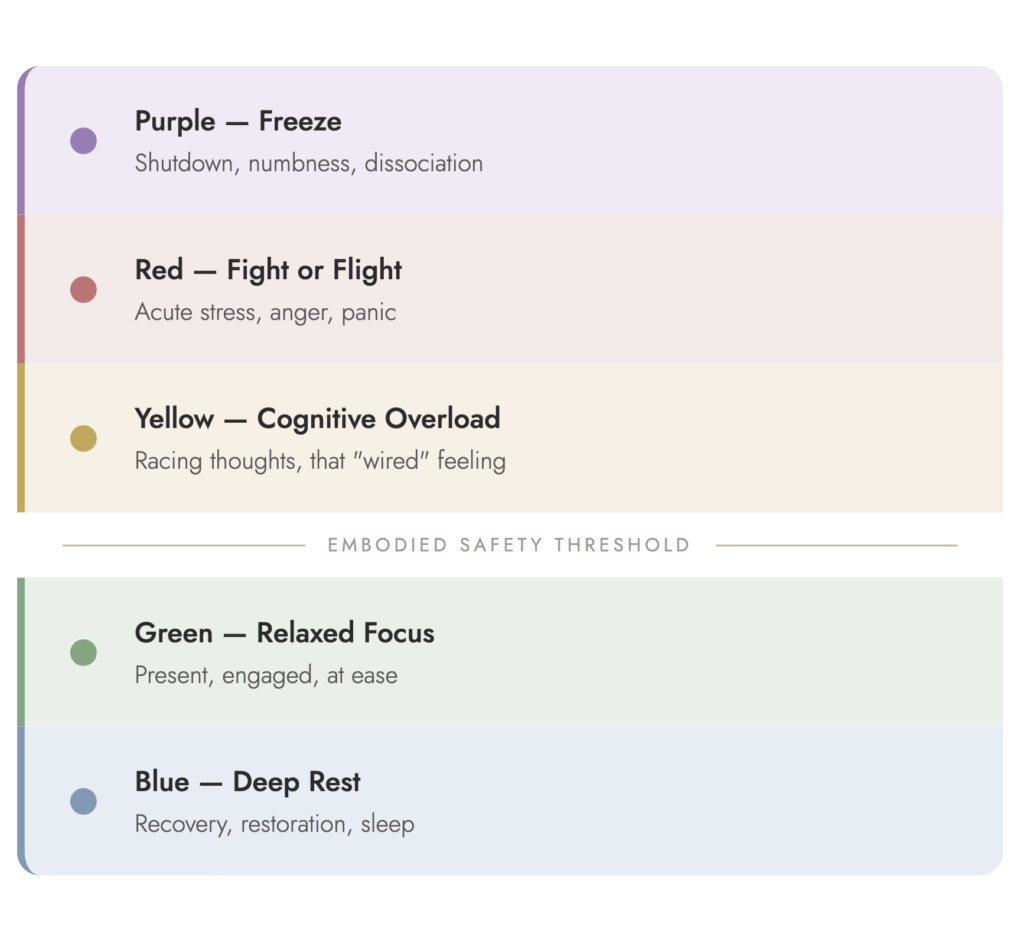Select "Recovery, restoration, sleep" description text
The image size is (1024, 934).
[274, 824]
